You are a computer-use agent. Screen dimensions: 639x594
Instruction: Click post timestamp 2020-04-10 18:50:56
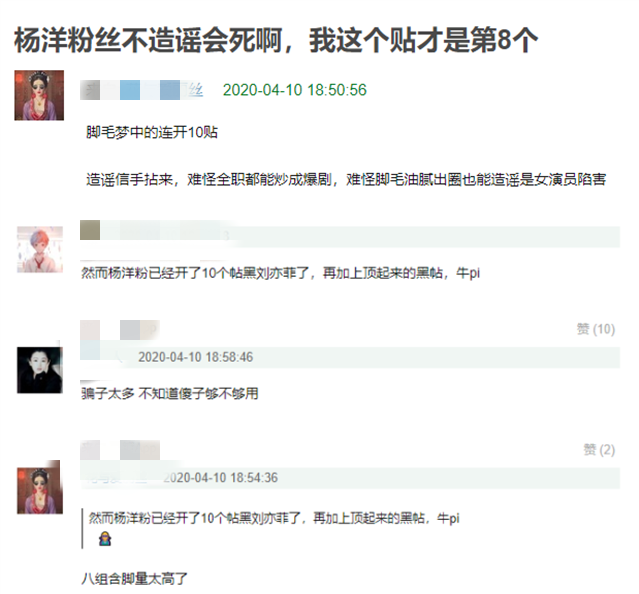[295, 90]
